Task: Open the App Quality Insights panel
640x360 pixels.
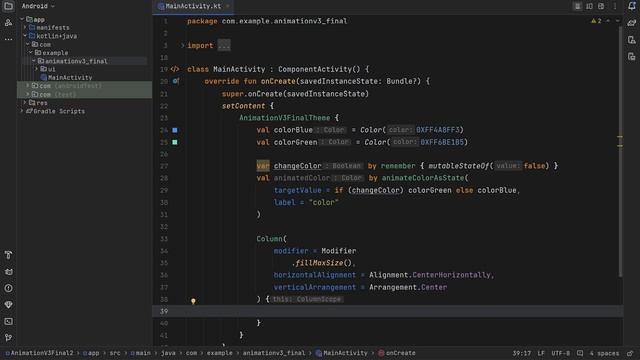Action: click(8, 305)
